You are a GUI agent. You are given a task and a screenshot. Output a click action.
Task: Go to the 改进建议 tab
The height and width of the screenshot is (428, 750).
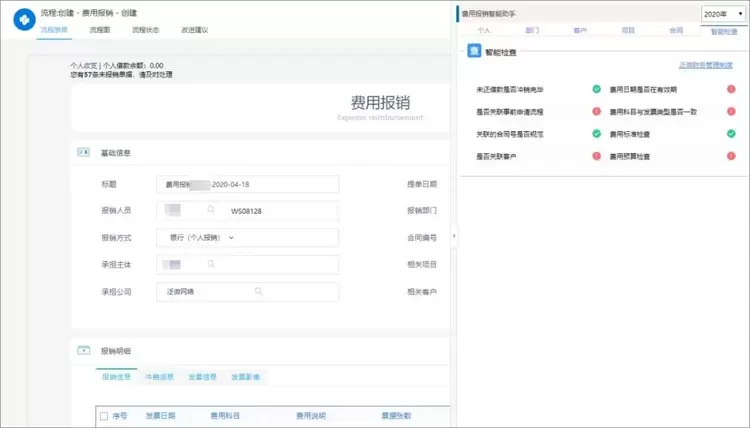pyautogui.click(x=194, y=31)
